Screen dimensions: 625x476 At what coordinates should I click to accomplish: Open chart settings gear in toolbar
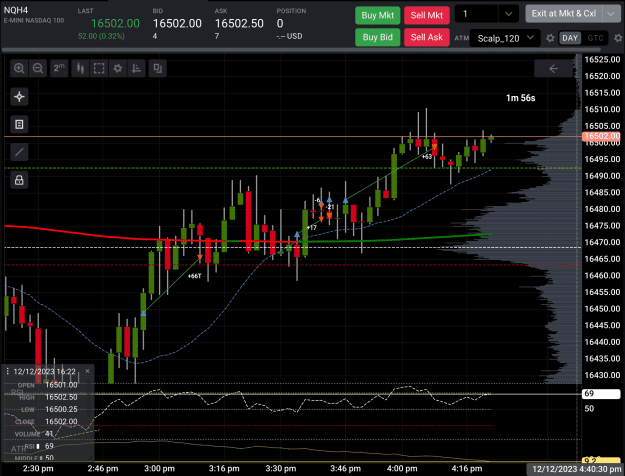[x=118, y=69]
